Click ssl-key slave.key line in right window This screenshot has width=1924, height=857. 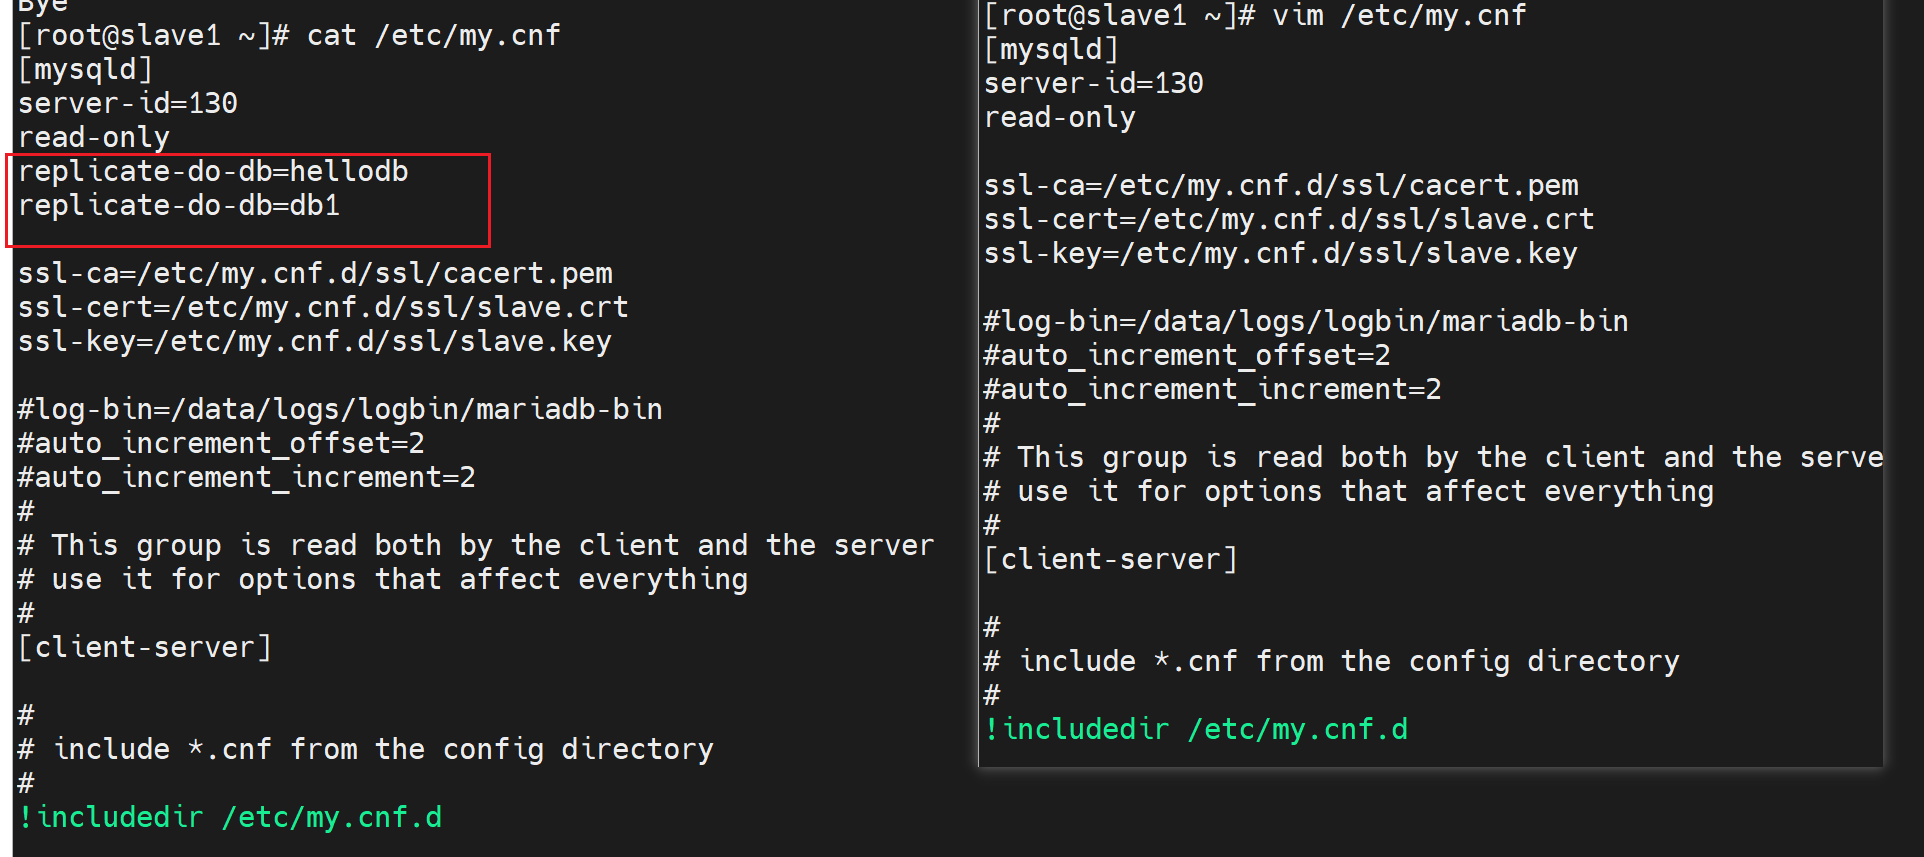[1281, 254]
